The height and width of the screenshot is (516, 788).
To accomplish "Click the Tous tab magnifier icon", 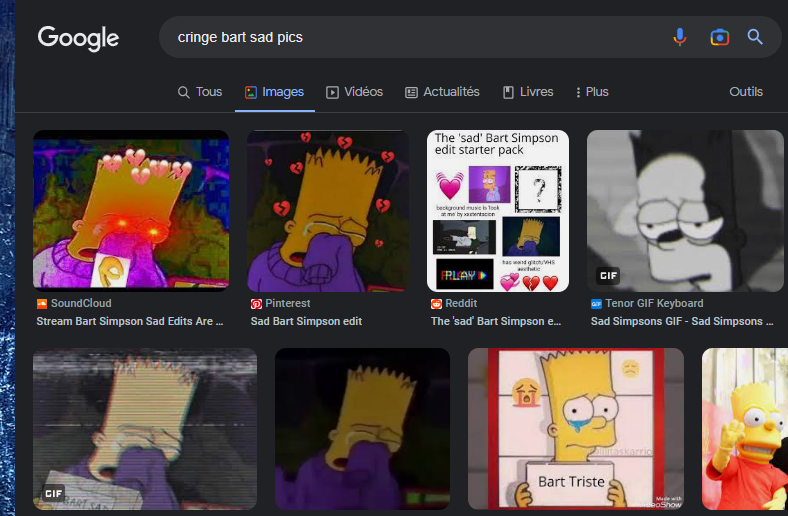I will tap(183, 92).
